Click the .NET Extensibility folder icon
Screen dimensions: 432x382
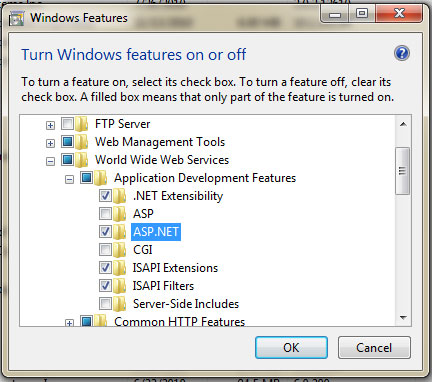coord(119,196)
